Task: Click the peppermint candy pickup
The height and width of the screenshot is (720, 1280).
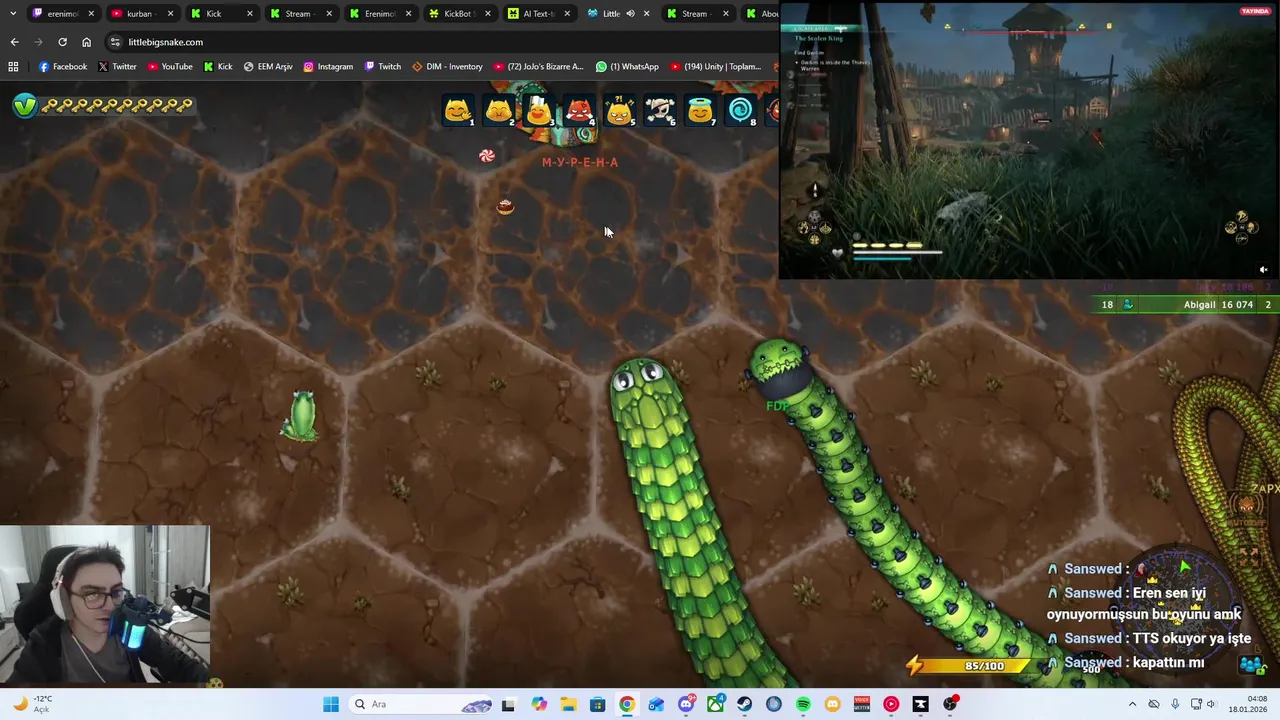Action: 486,156
